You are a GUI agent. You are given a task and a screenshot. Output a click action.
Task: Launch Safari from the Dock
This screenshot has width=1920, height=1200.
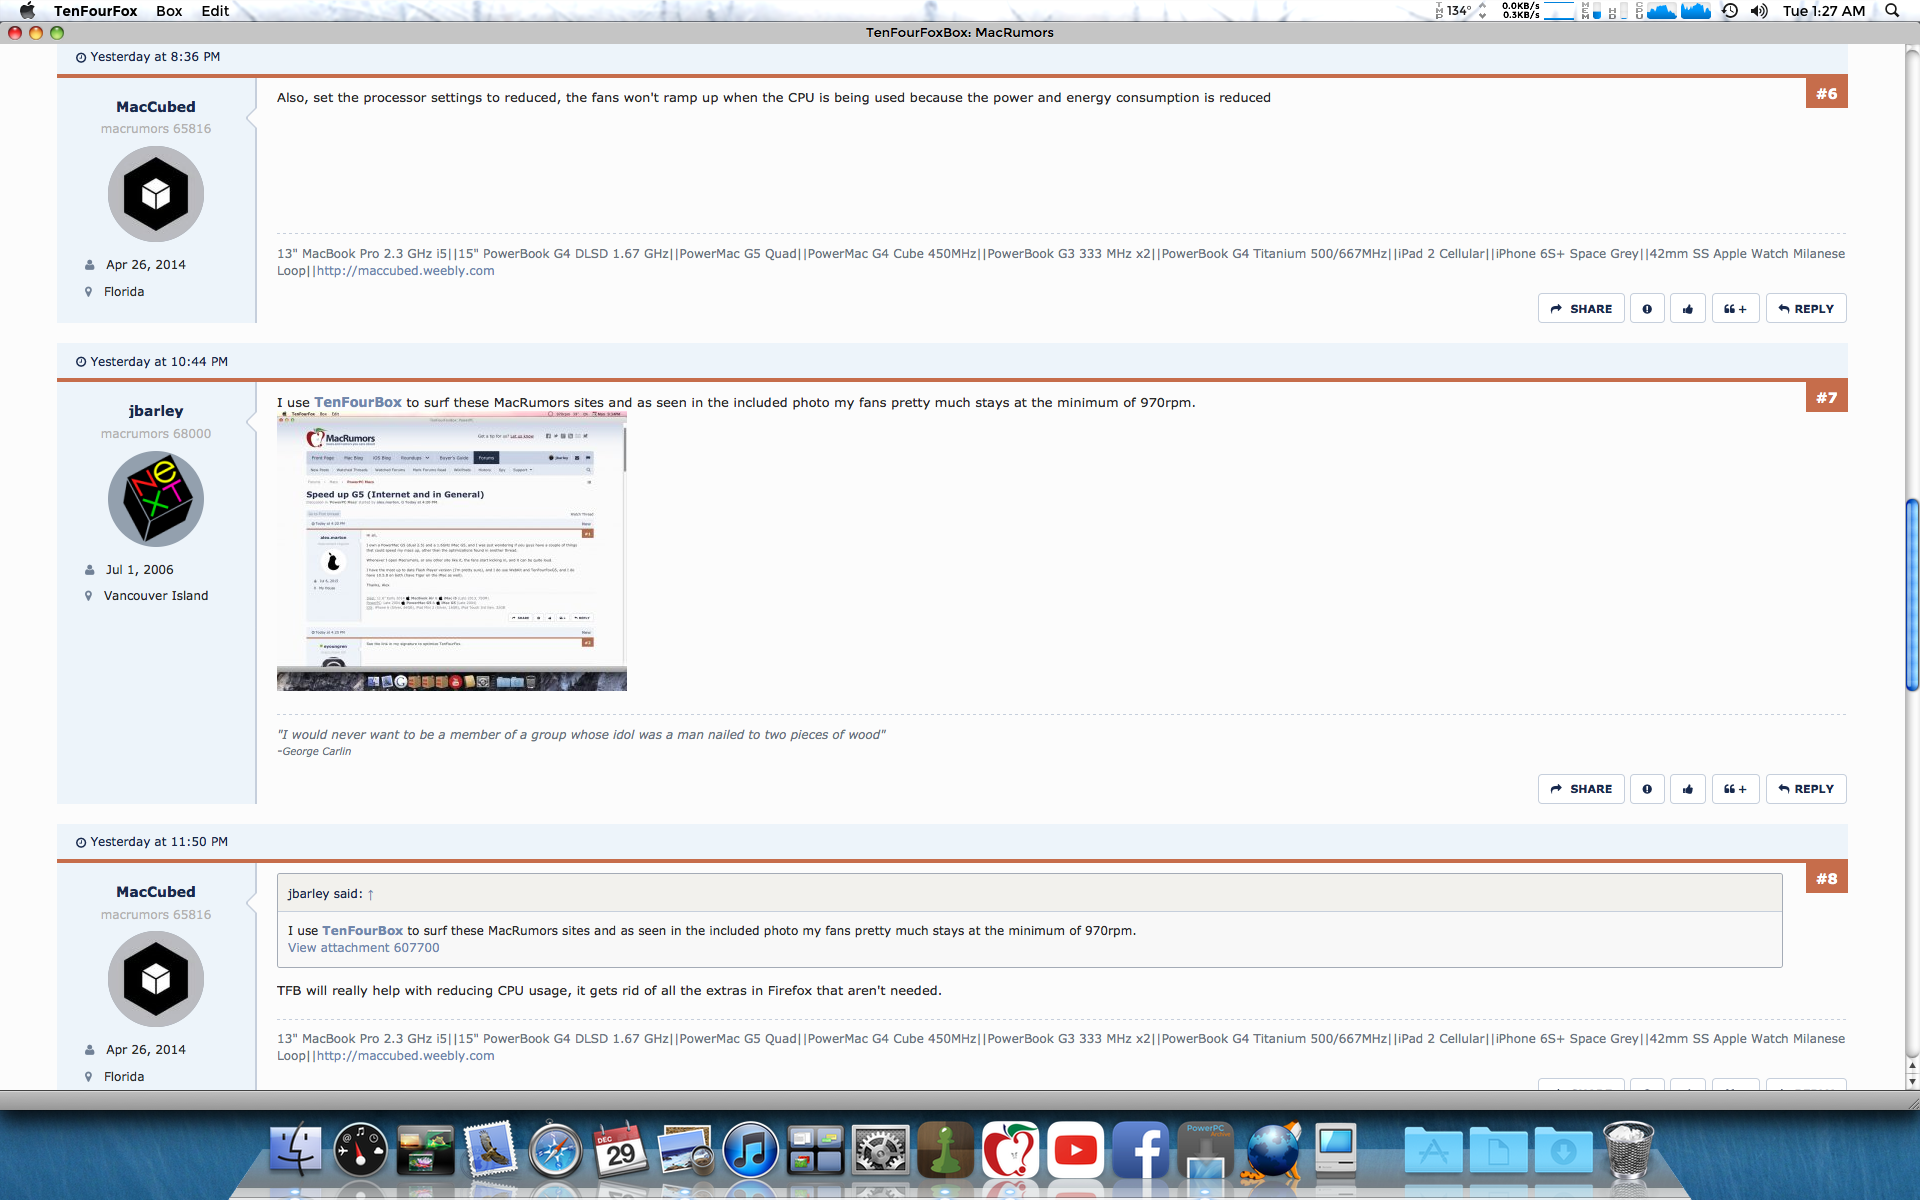point(555,1150)
